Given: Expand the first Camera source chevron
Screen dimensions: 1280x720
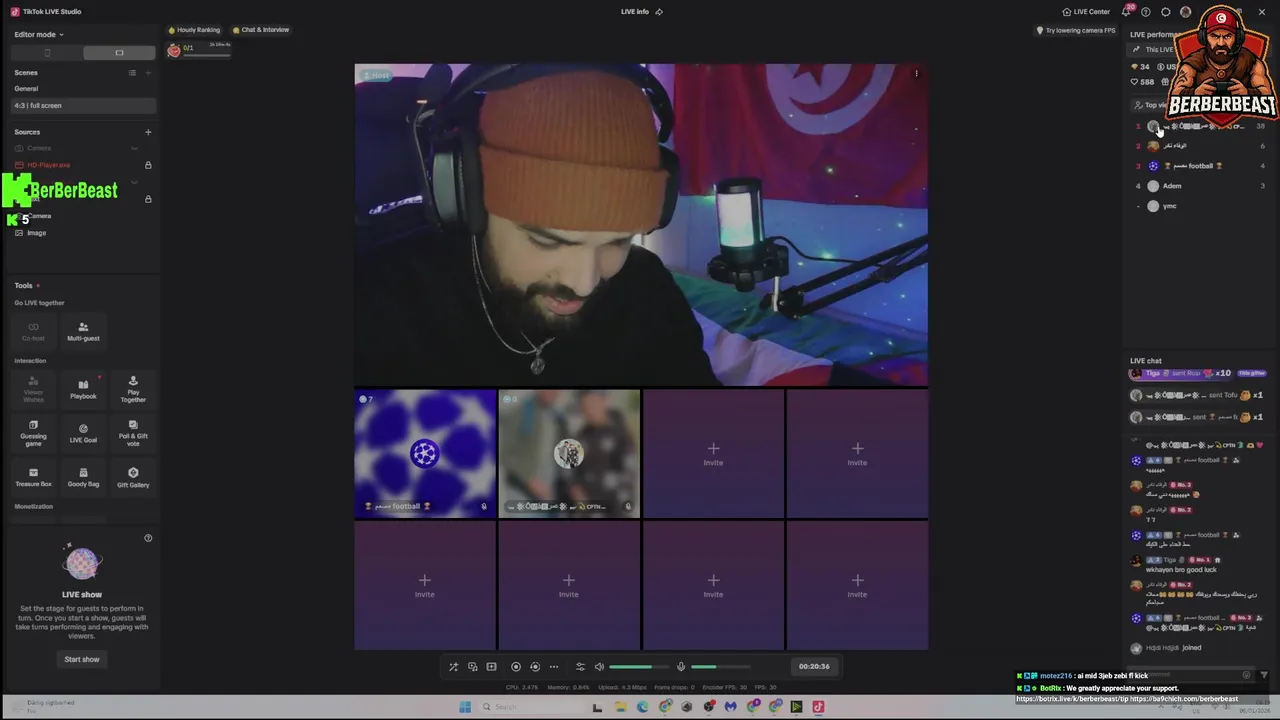Looking at the screenshot, I should click(134, 148).
